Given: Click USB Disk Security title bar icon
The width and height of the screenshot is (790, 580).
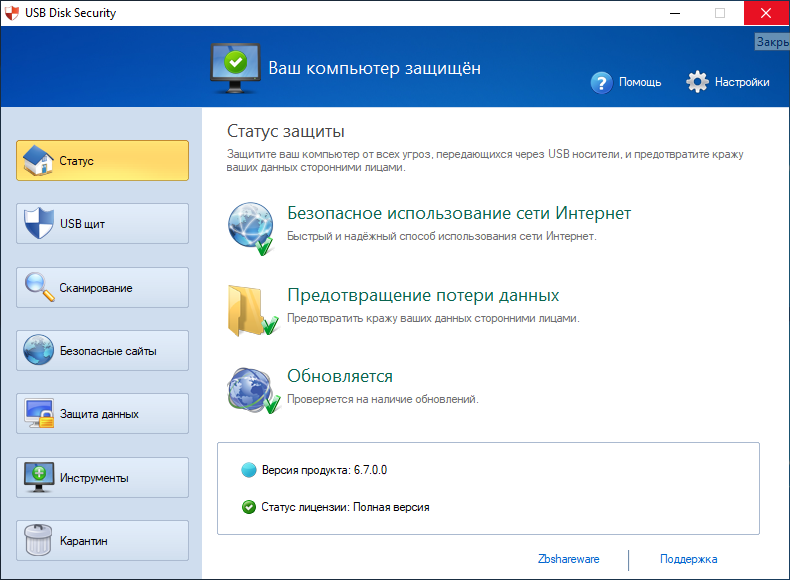Looking at the screenshot, I should pyautogui.click(x=12, y=13).
